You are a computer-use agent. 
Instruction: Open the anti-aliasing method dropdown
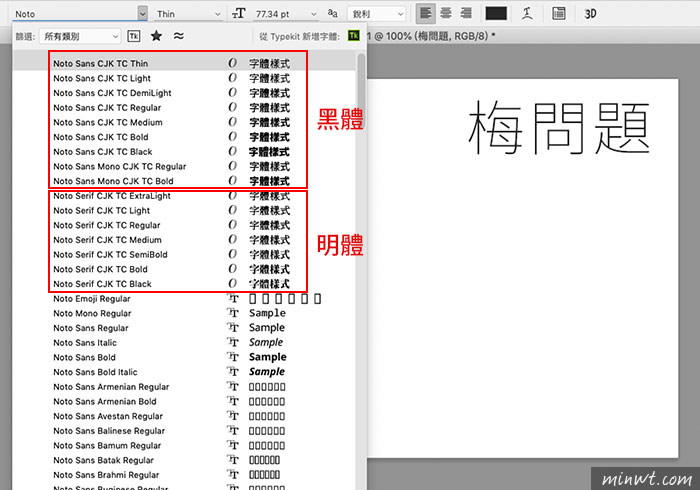point(376,14)
